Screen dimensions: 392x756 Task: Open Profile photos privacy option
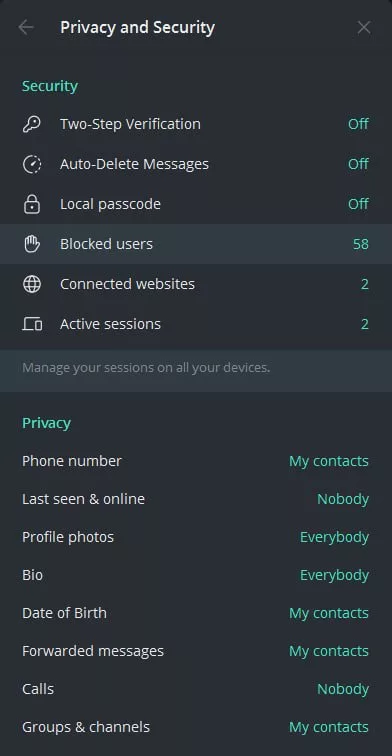click(196, 537)
